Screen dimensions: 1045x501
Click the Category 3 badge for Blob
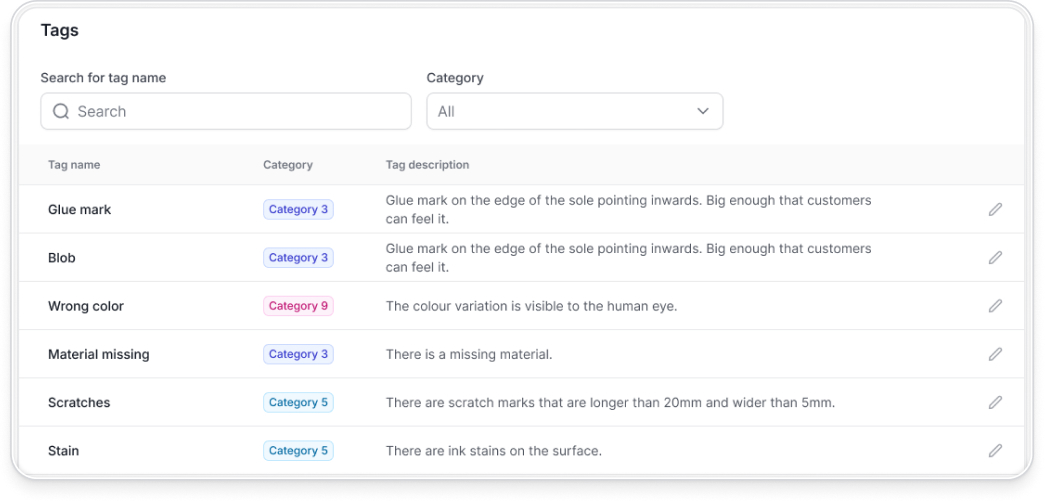[298, 258]
